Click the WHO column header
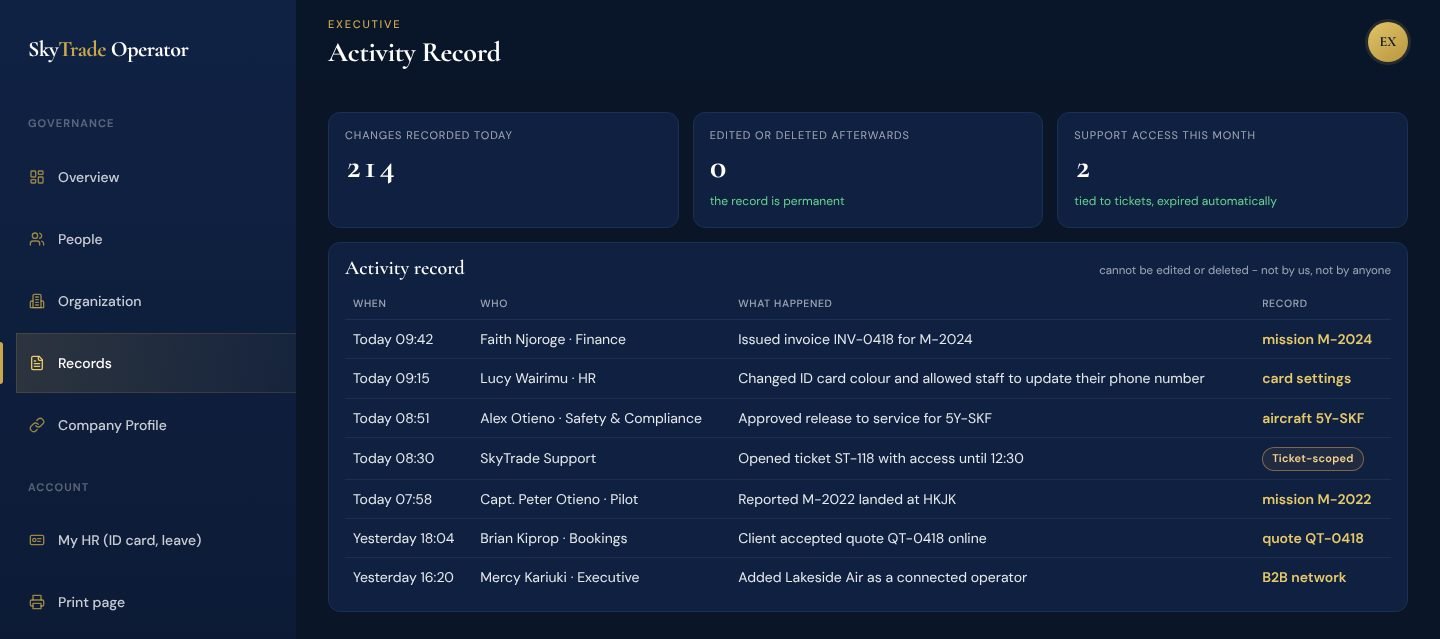Image resolution: width=1440 pixels, height=639 pixels. (494, 303)
